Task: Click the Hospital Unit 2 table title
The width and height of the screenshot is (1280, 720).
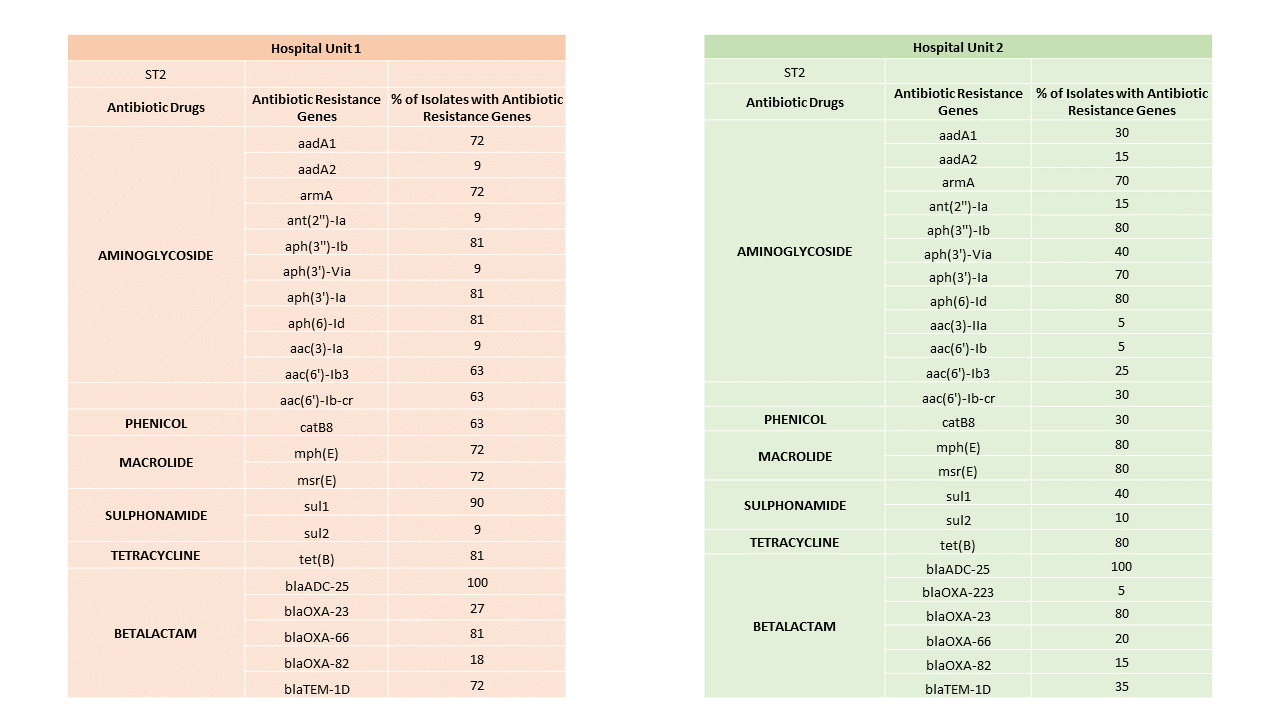Action: 957,47
